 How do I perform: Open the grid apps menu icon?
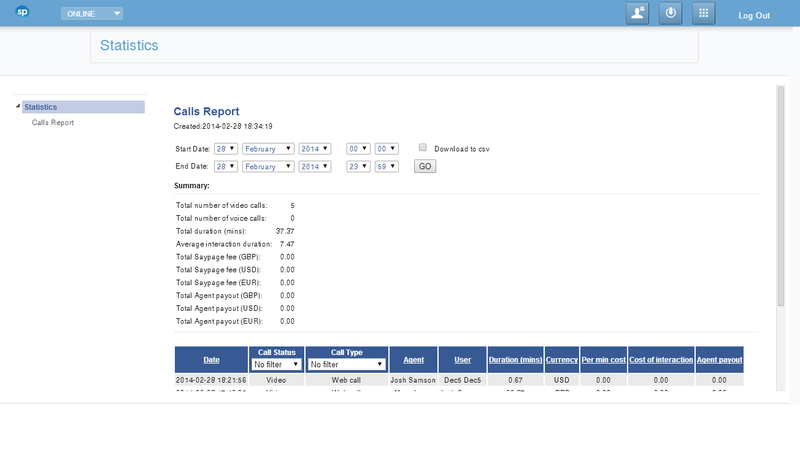[x=704, y=14]
